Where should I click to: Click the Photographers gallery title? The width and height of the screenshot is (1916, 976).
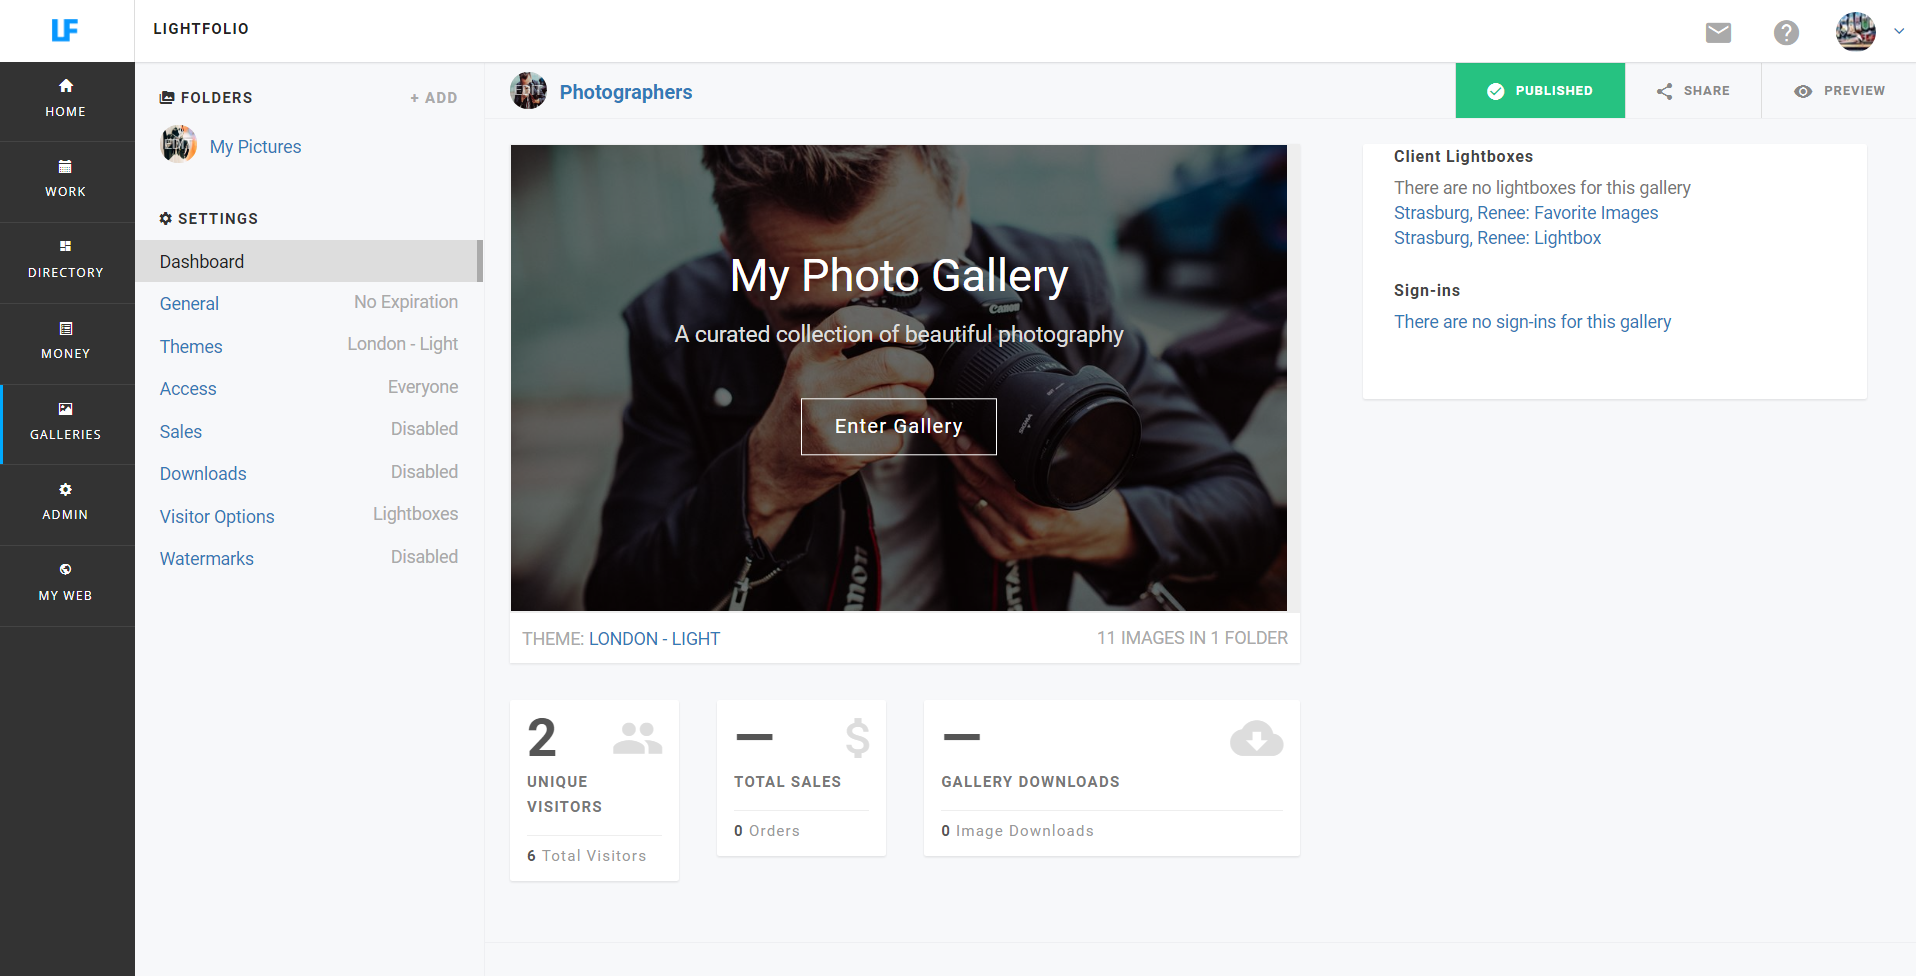pyautogui.click(x=626, y=92)
